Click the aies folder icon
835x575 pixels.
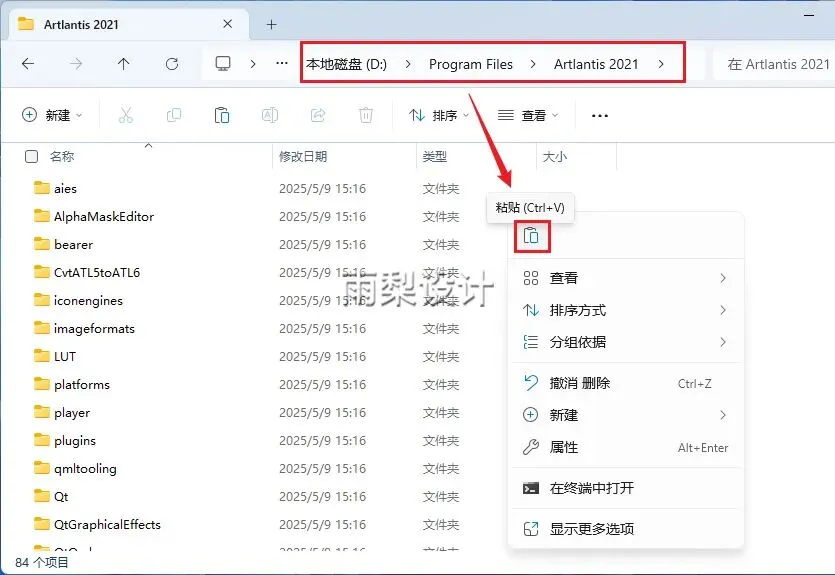42,187
